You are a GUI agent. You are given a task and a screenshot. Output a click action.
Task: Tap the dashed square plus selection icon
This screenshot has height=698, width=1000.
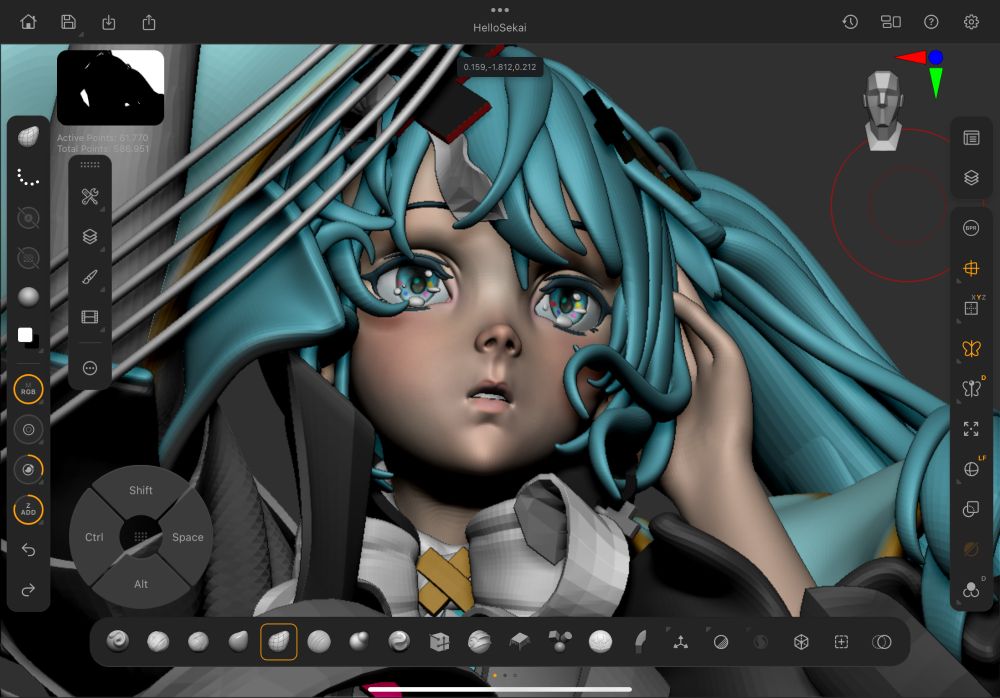tap(841, 642)
